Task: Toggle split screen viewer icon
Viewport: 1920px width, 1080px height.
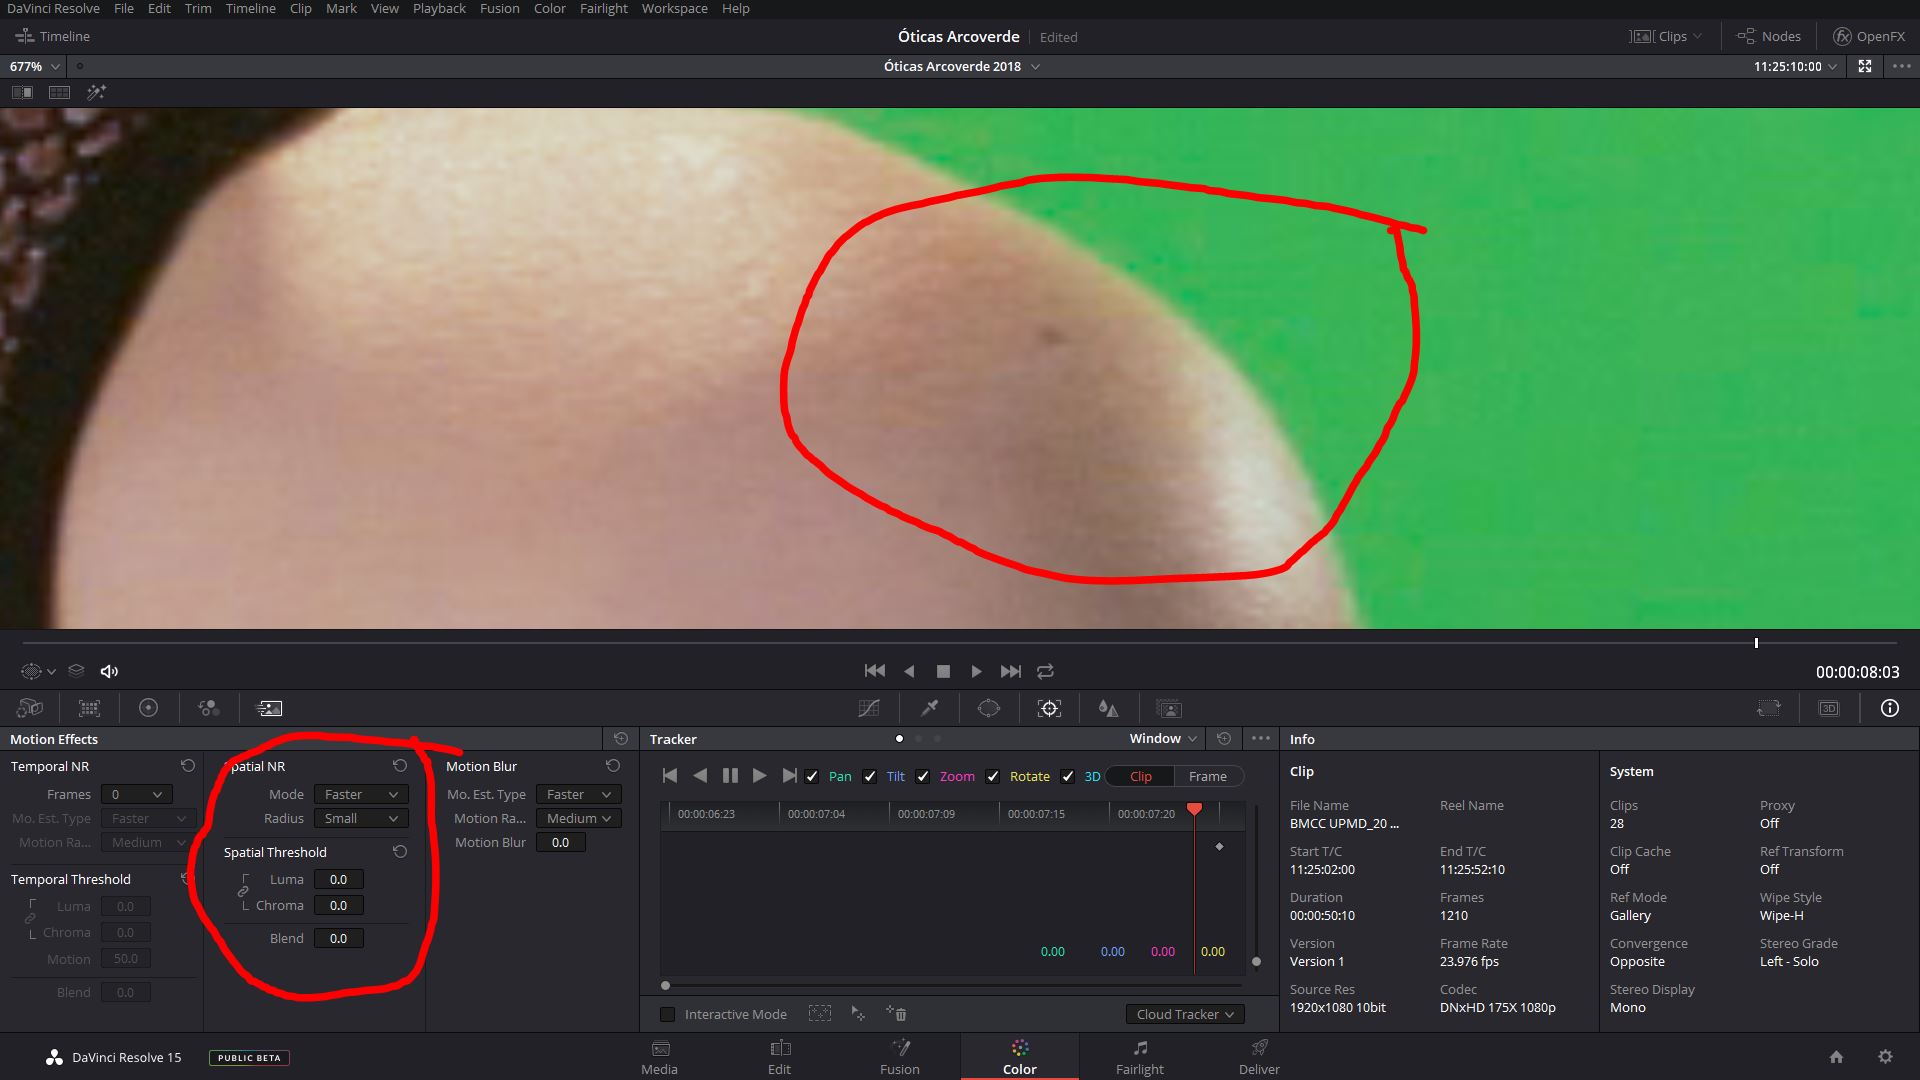Action: [x=60, y=92]
